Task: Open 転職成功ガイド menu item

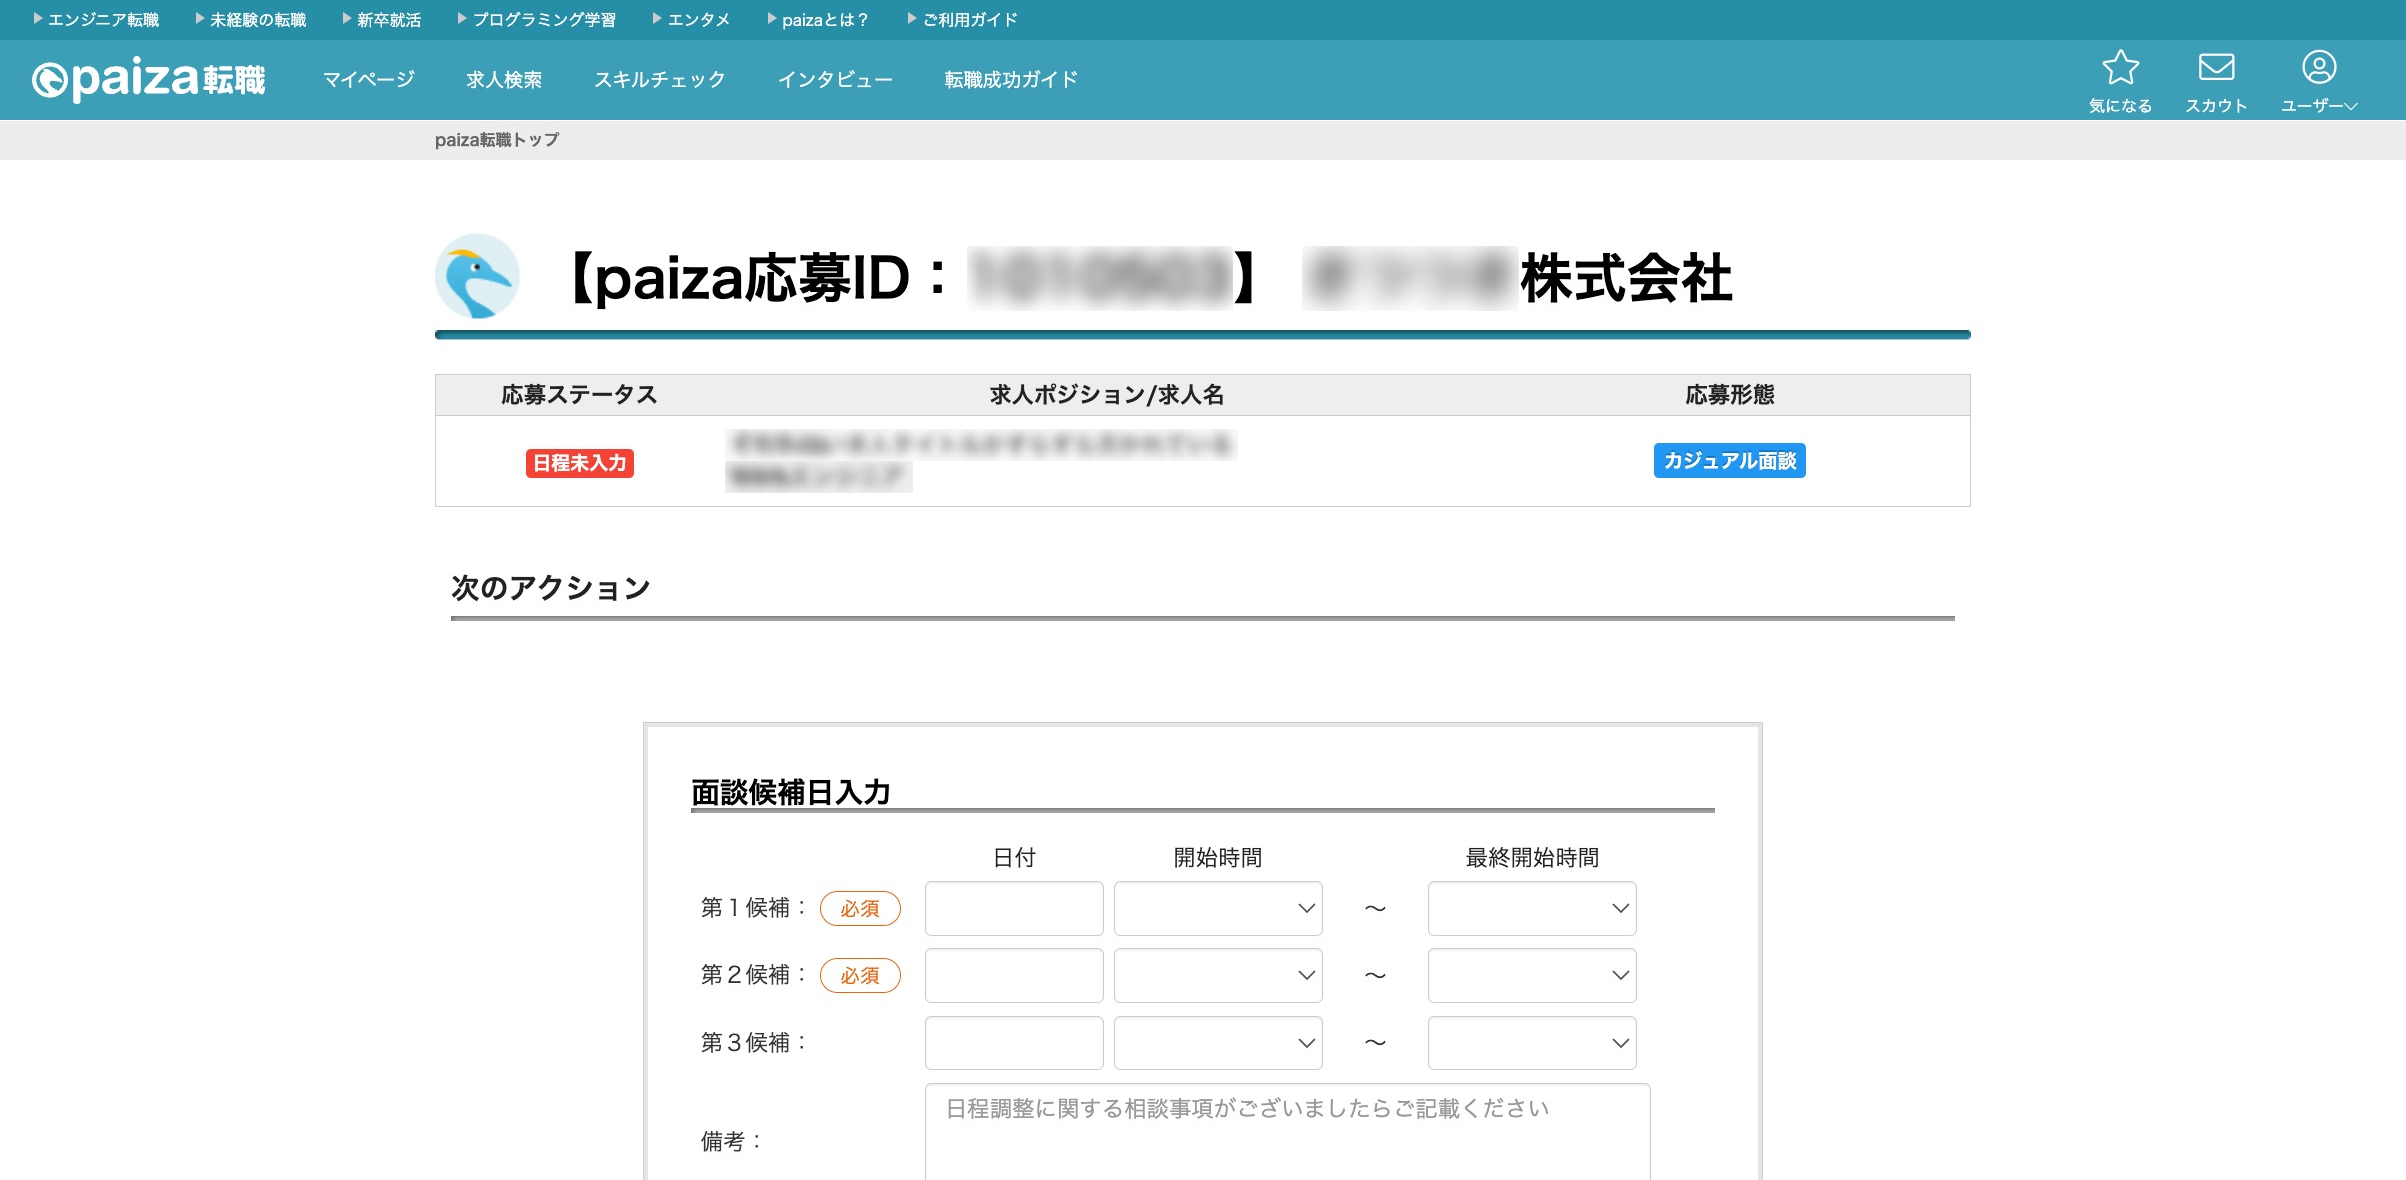Action: coord(1011,79)
